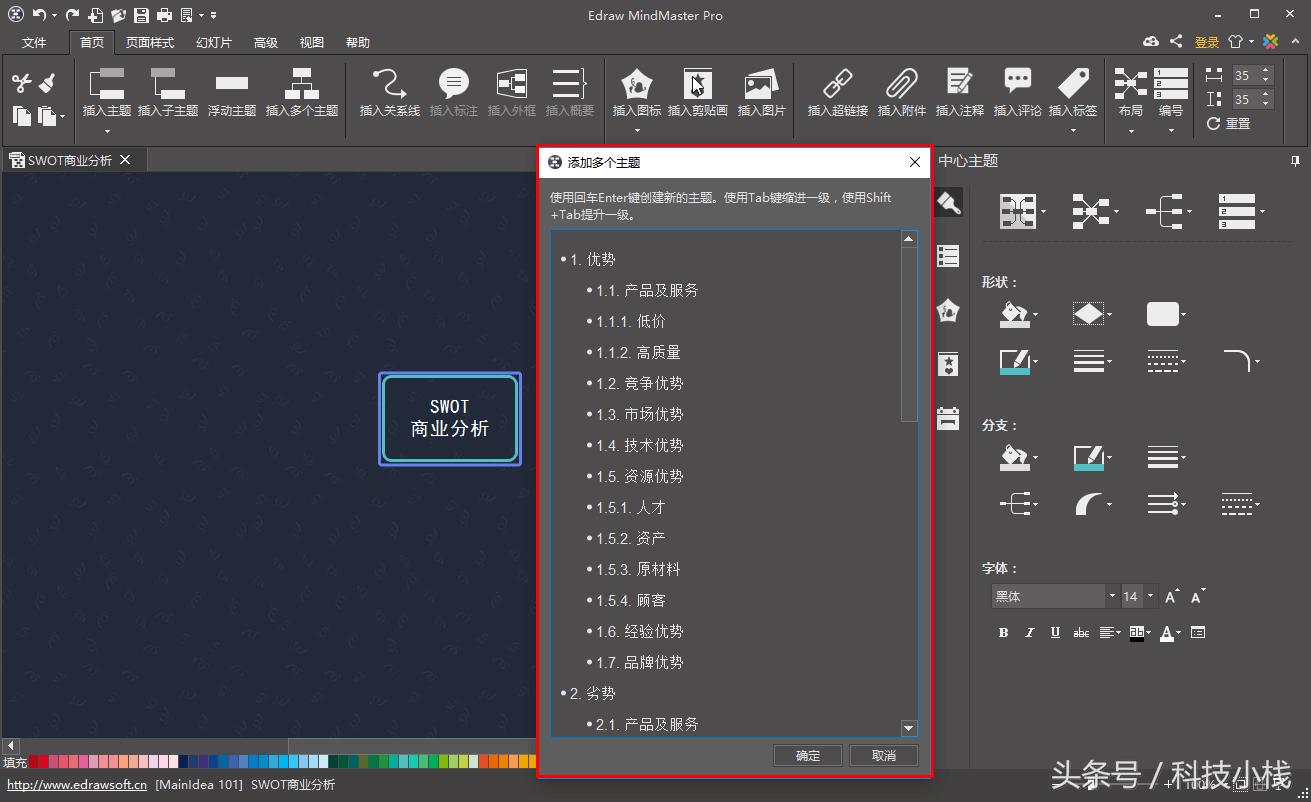
Task: Open the 视图 menu
Action: pos(310,42)
